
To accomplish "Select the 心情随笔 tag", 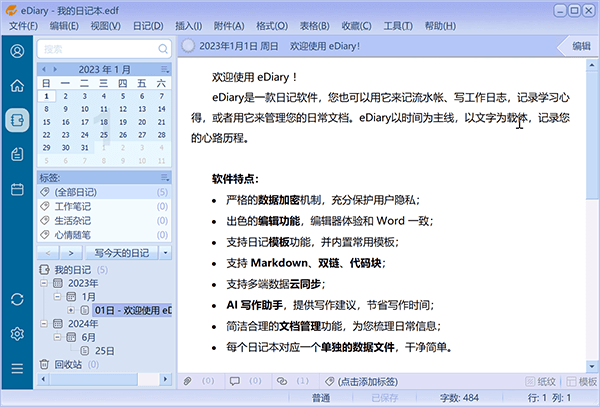I will (x=104, y=235).
